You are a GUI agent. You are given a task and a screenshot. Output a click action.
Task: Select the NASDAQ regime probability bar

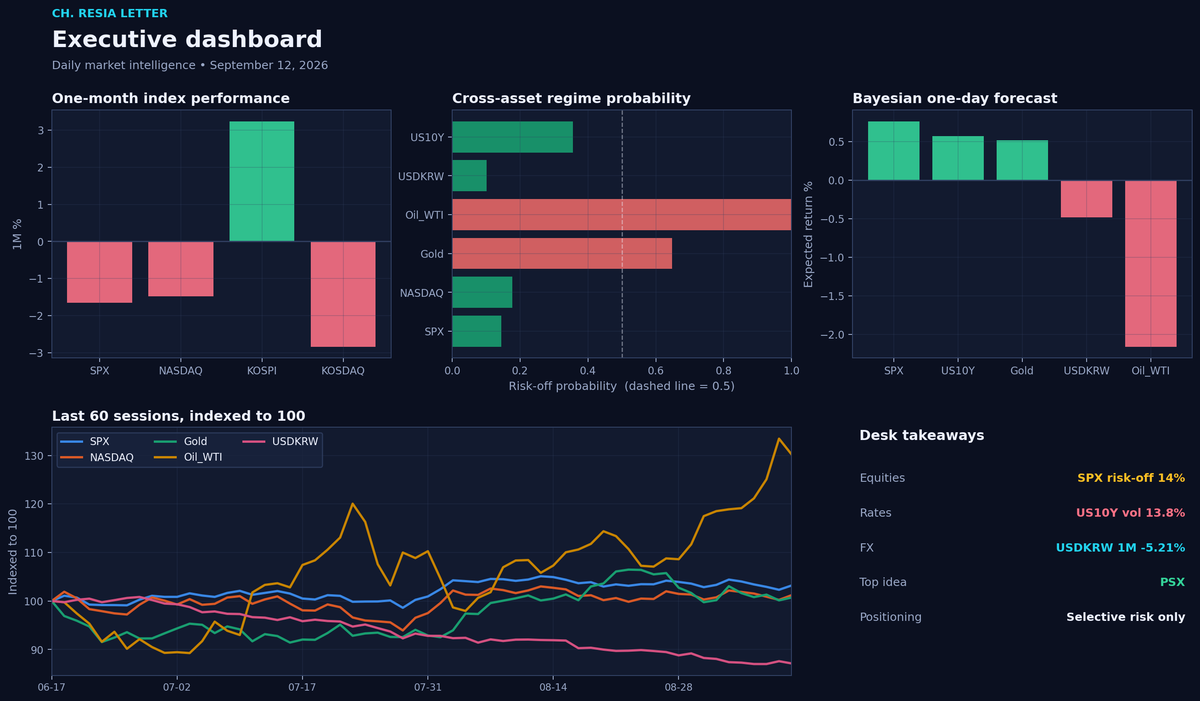[x=482, y=292]
